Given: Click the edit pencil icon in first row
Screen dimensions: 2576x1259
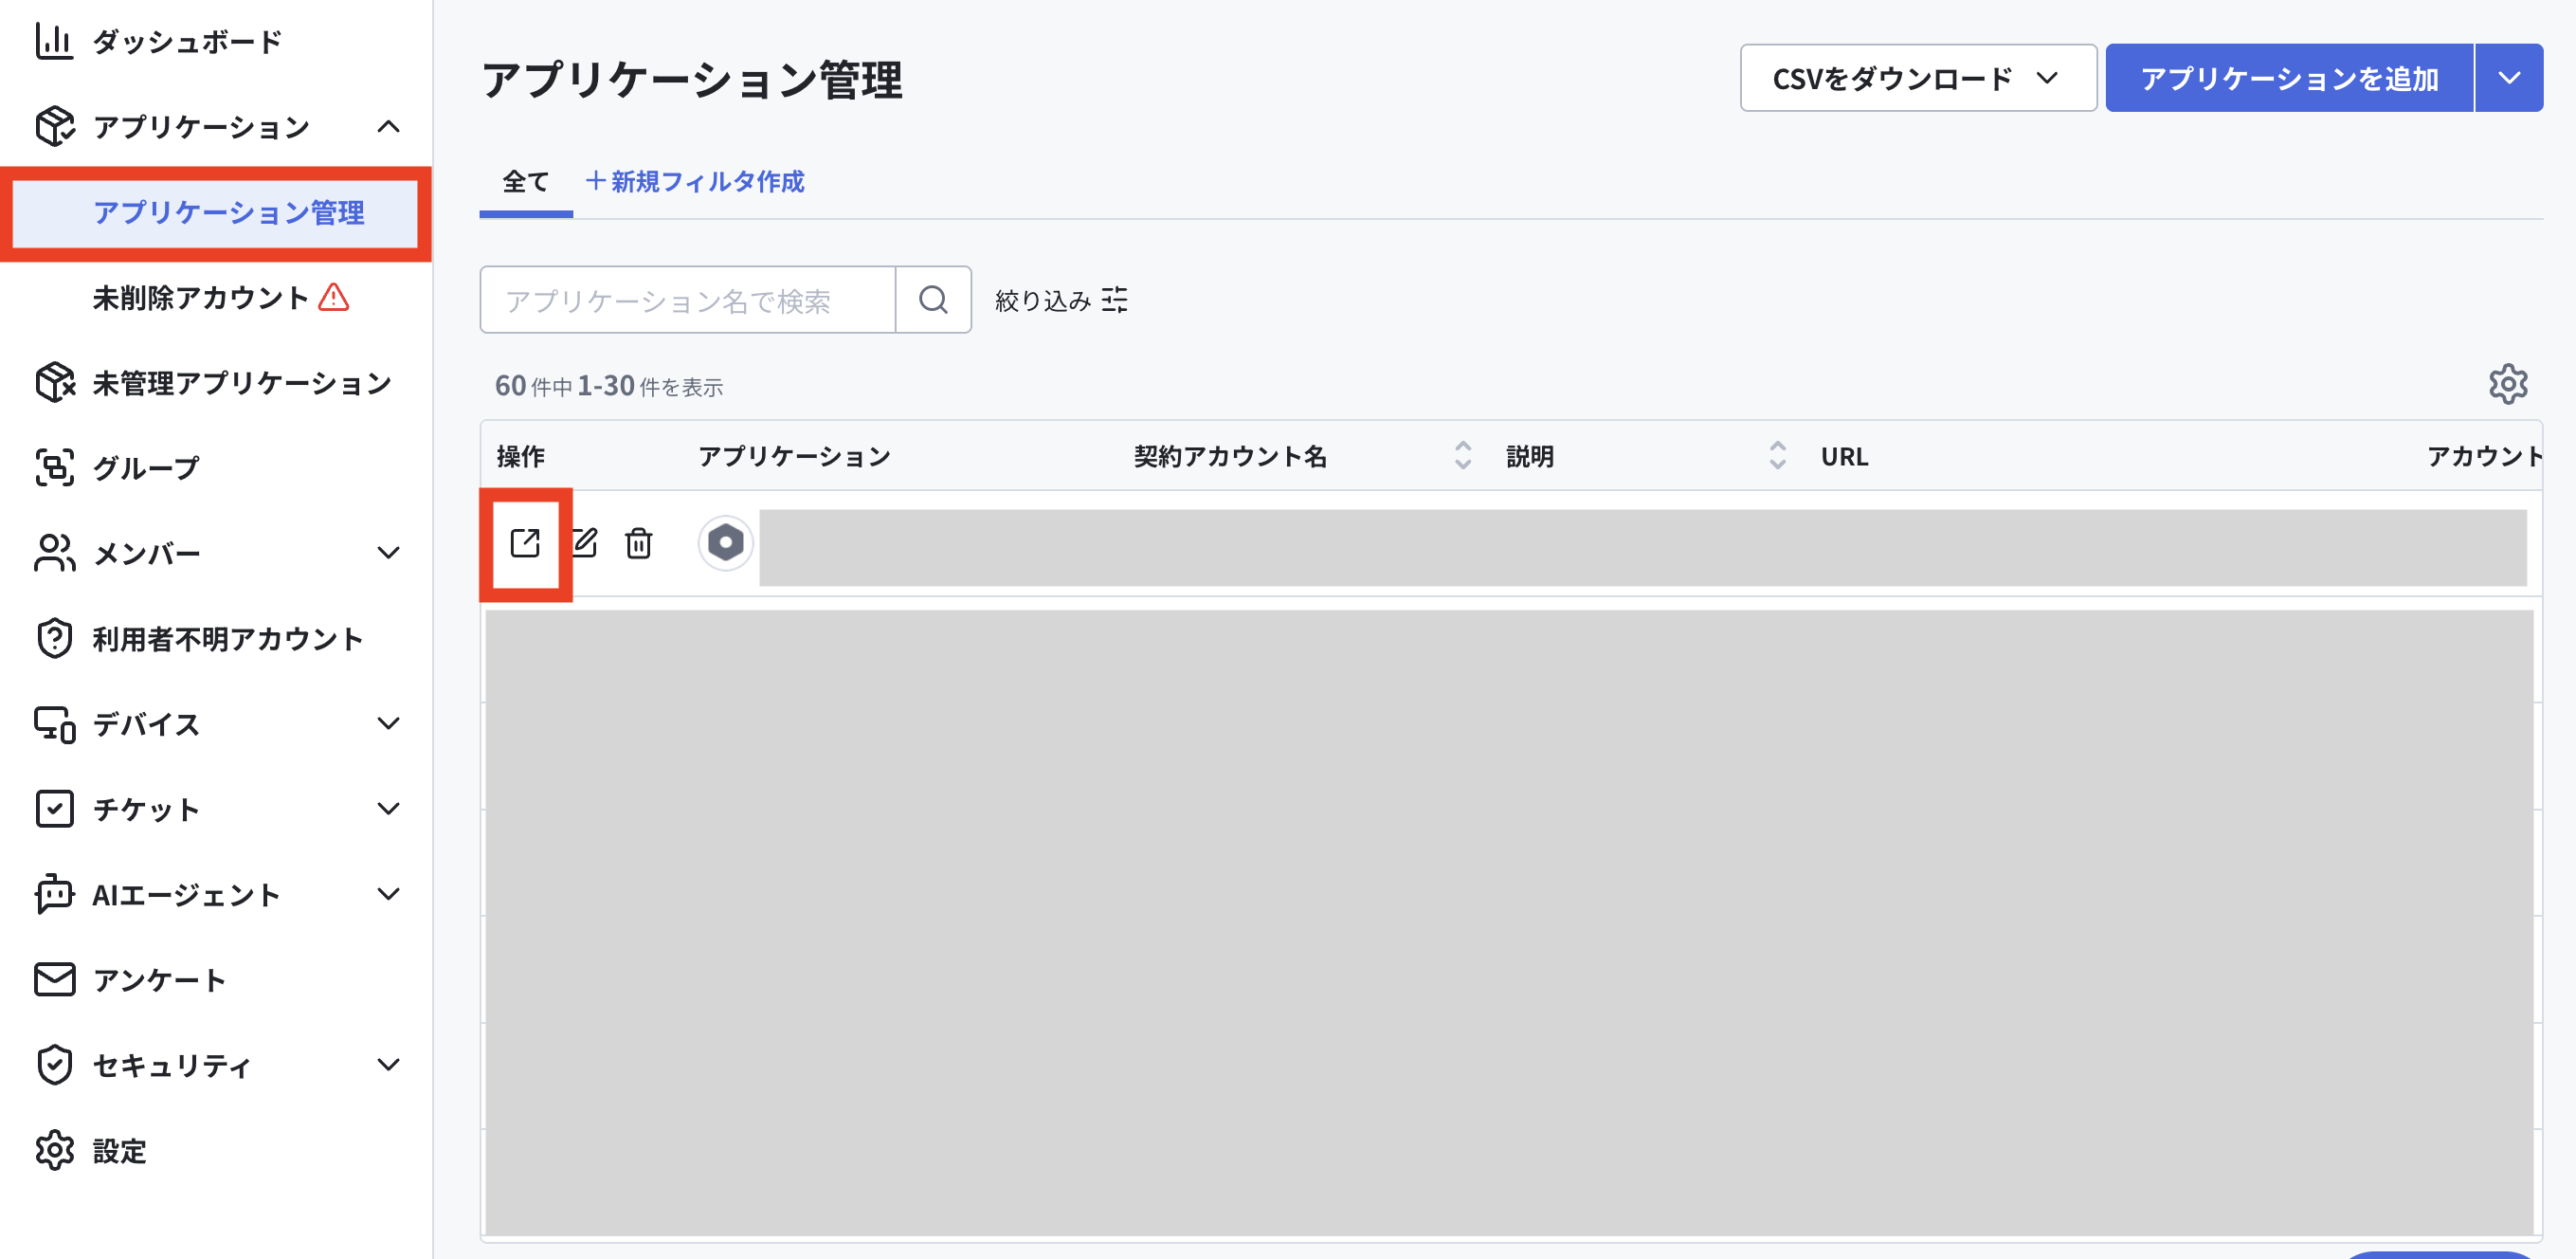Looking at the screenshot, I should click(584, 543).
